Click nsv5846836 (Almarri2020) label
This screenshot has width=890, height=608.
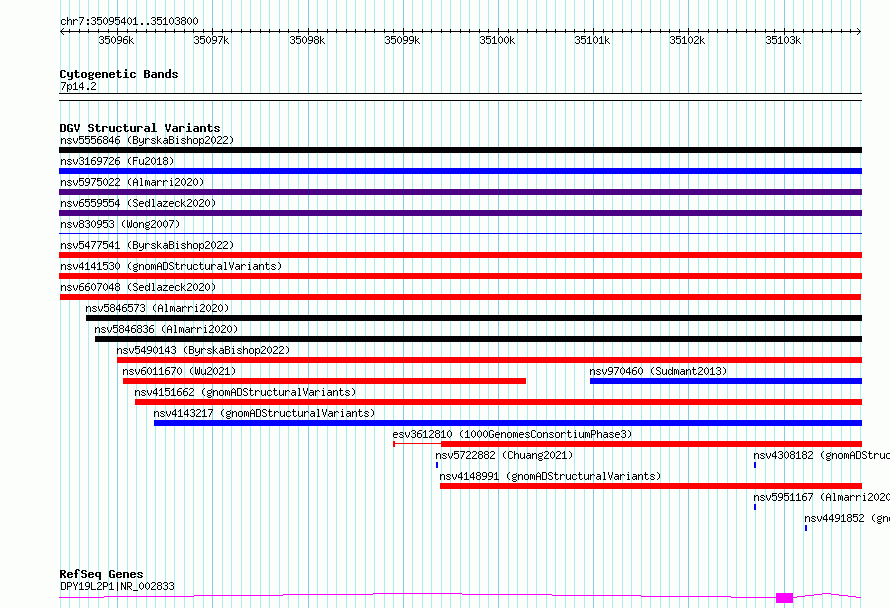[x=166, y=329]
